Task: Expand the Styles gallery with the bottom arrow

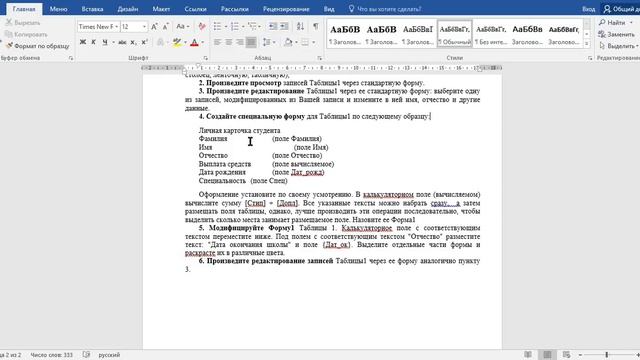Action: pyautogui.click(x=587, y=43)
